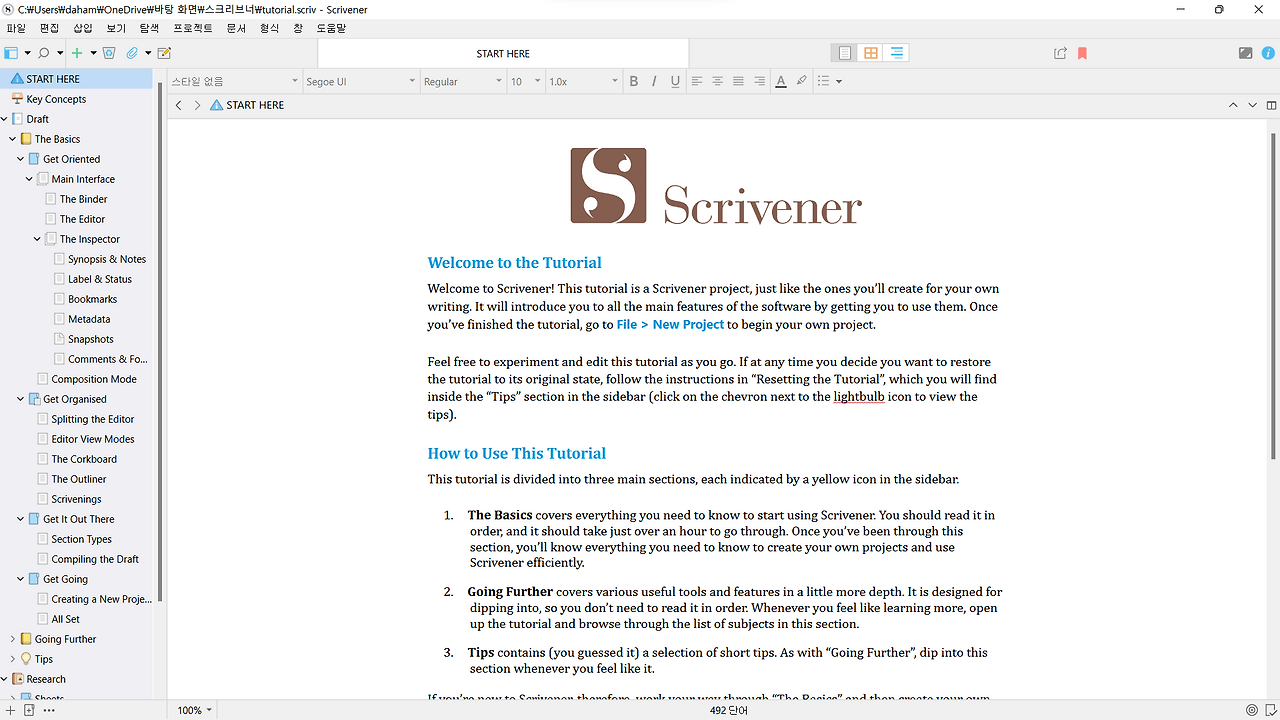Go forward in editor history

[x=197, y=105]
